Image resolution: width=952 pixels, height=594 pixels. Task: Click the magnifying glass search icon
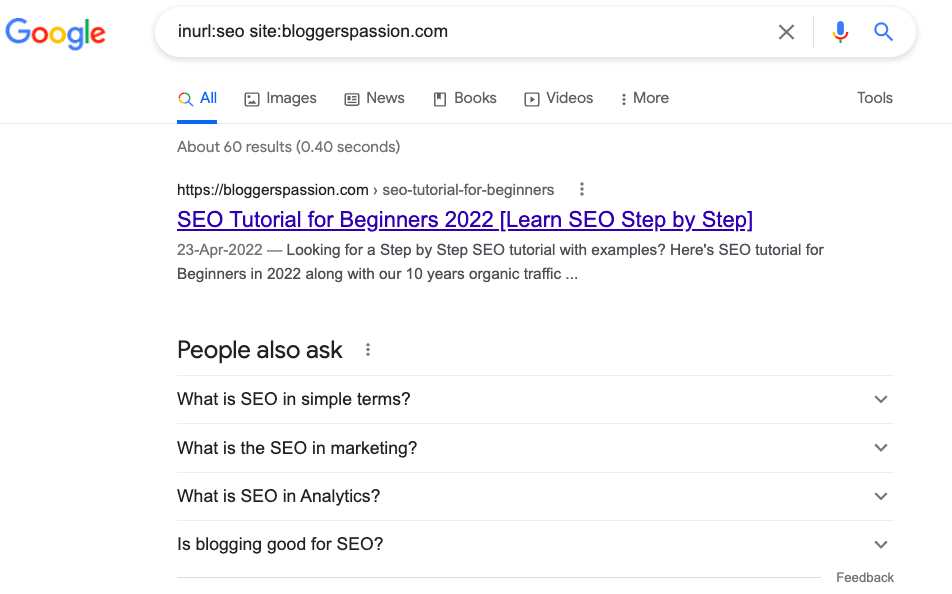tap(883, 32)
